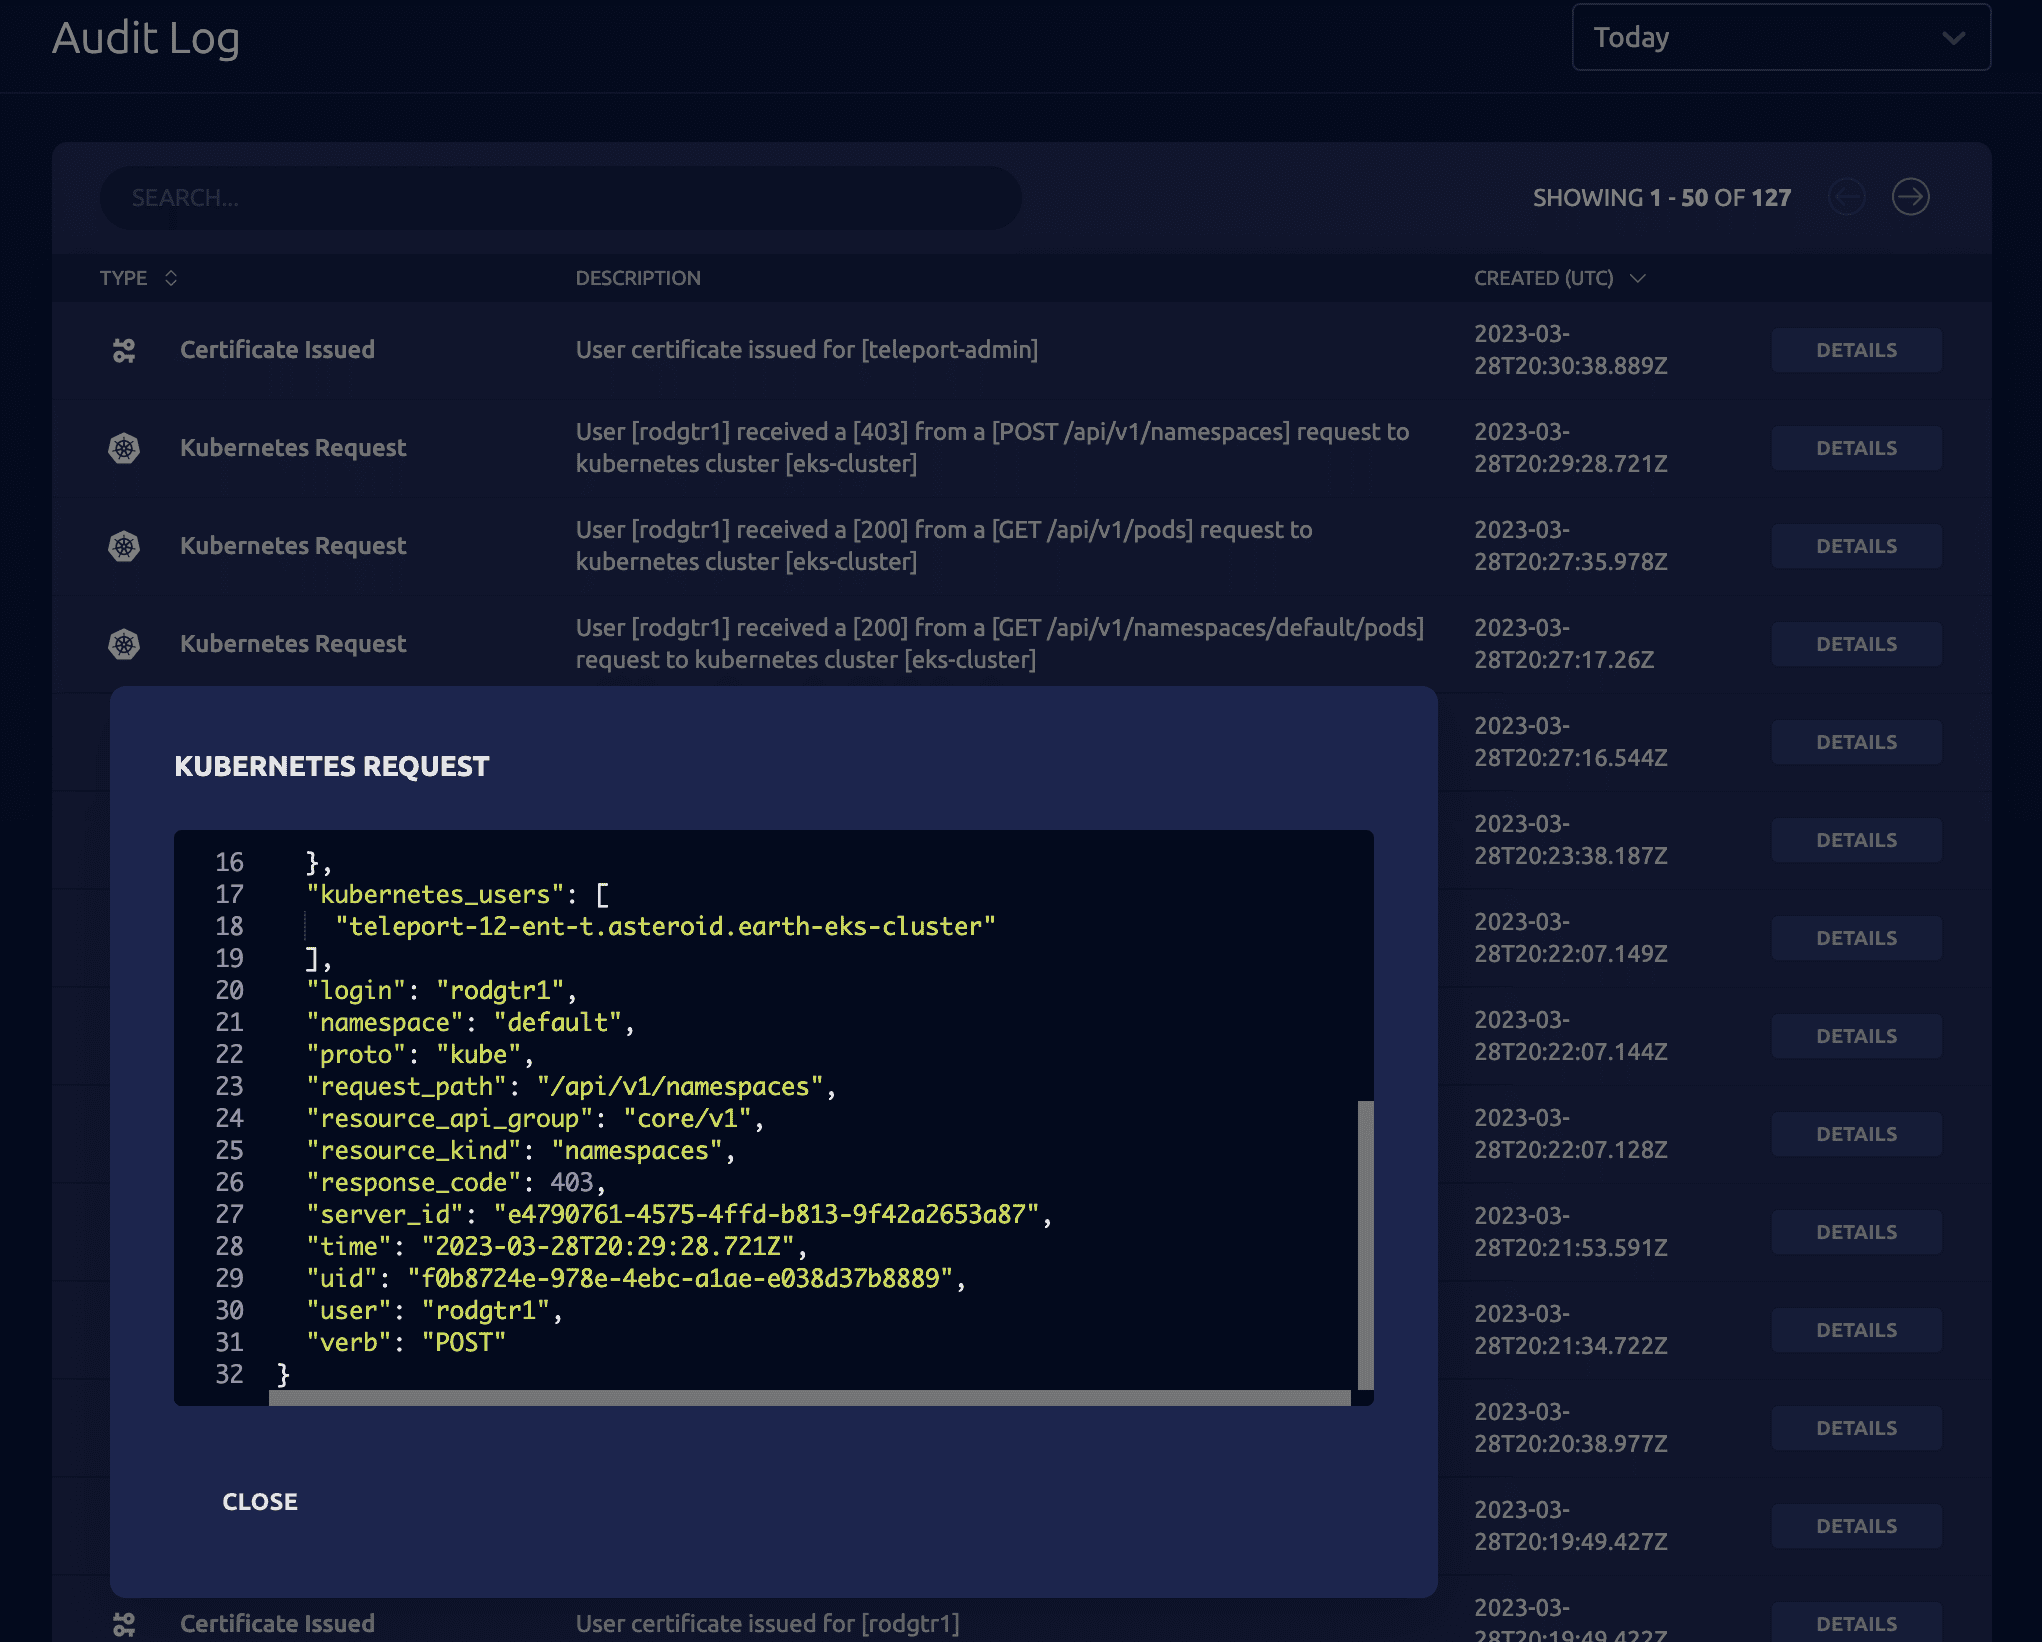Open the Today date range dropdown
The image size is (2042, 1642).
tap(1780, 38)
